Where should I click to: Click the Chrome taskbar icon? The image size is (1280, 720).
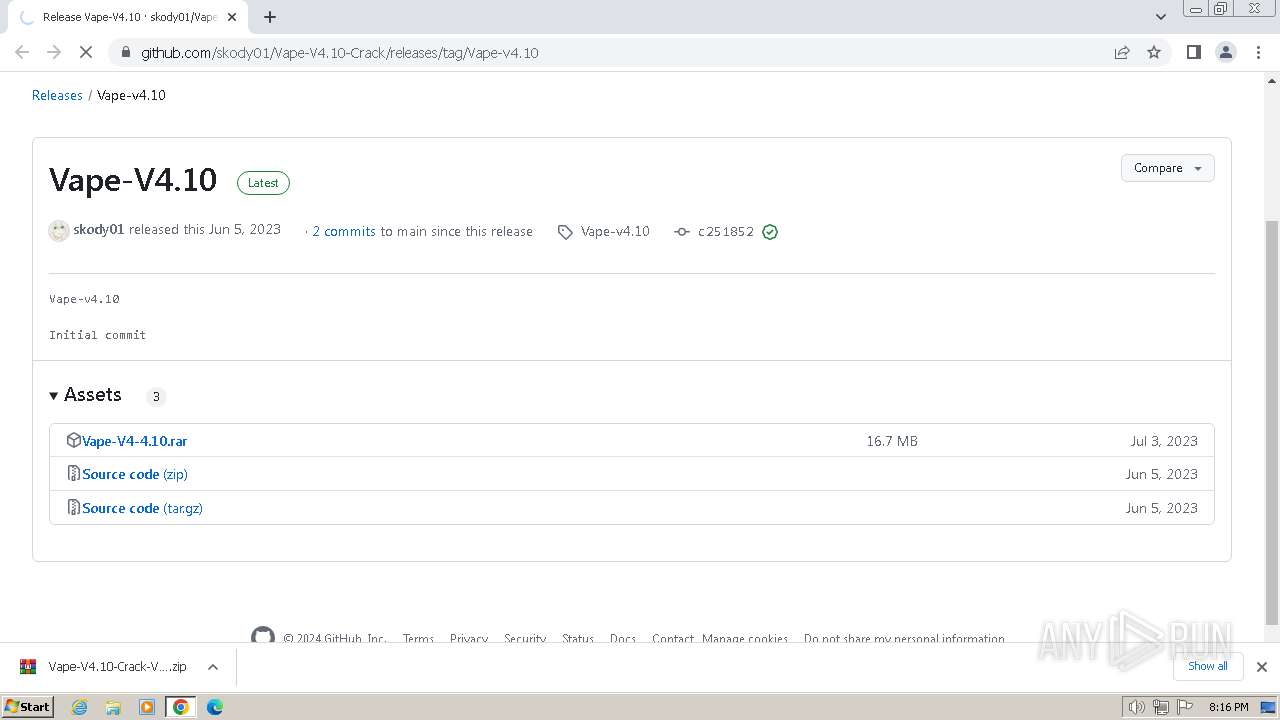(181, 707)
